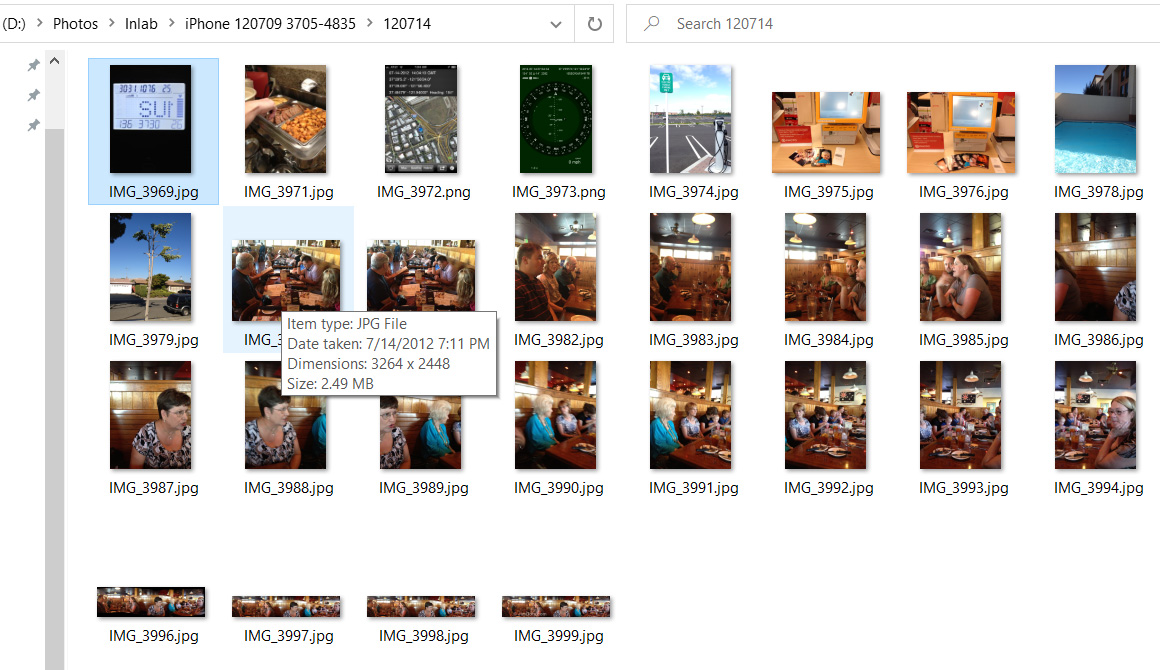Image resolution: width=1160 pixels, height=670 pixels.
Task: Select IMG_3991.jpg thumbnail
Action: tap(691, 415)
